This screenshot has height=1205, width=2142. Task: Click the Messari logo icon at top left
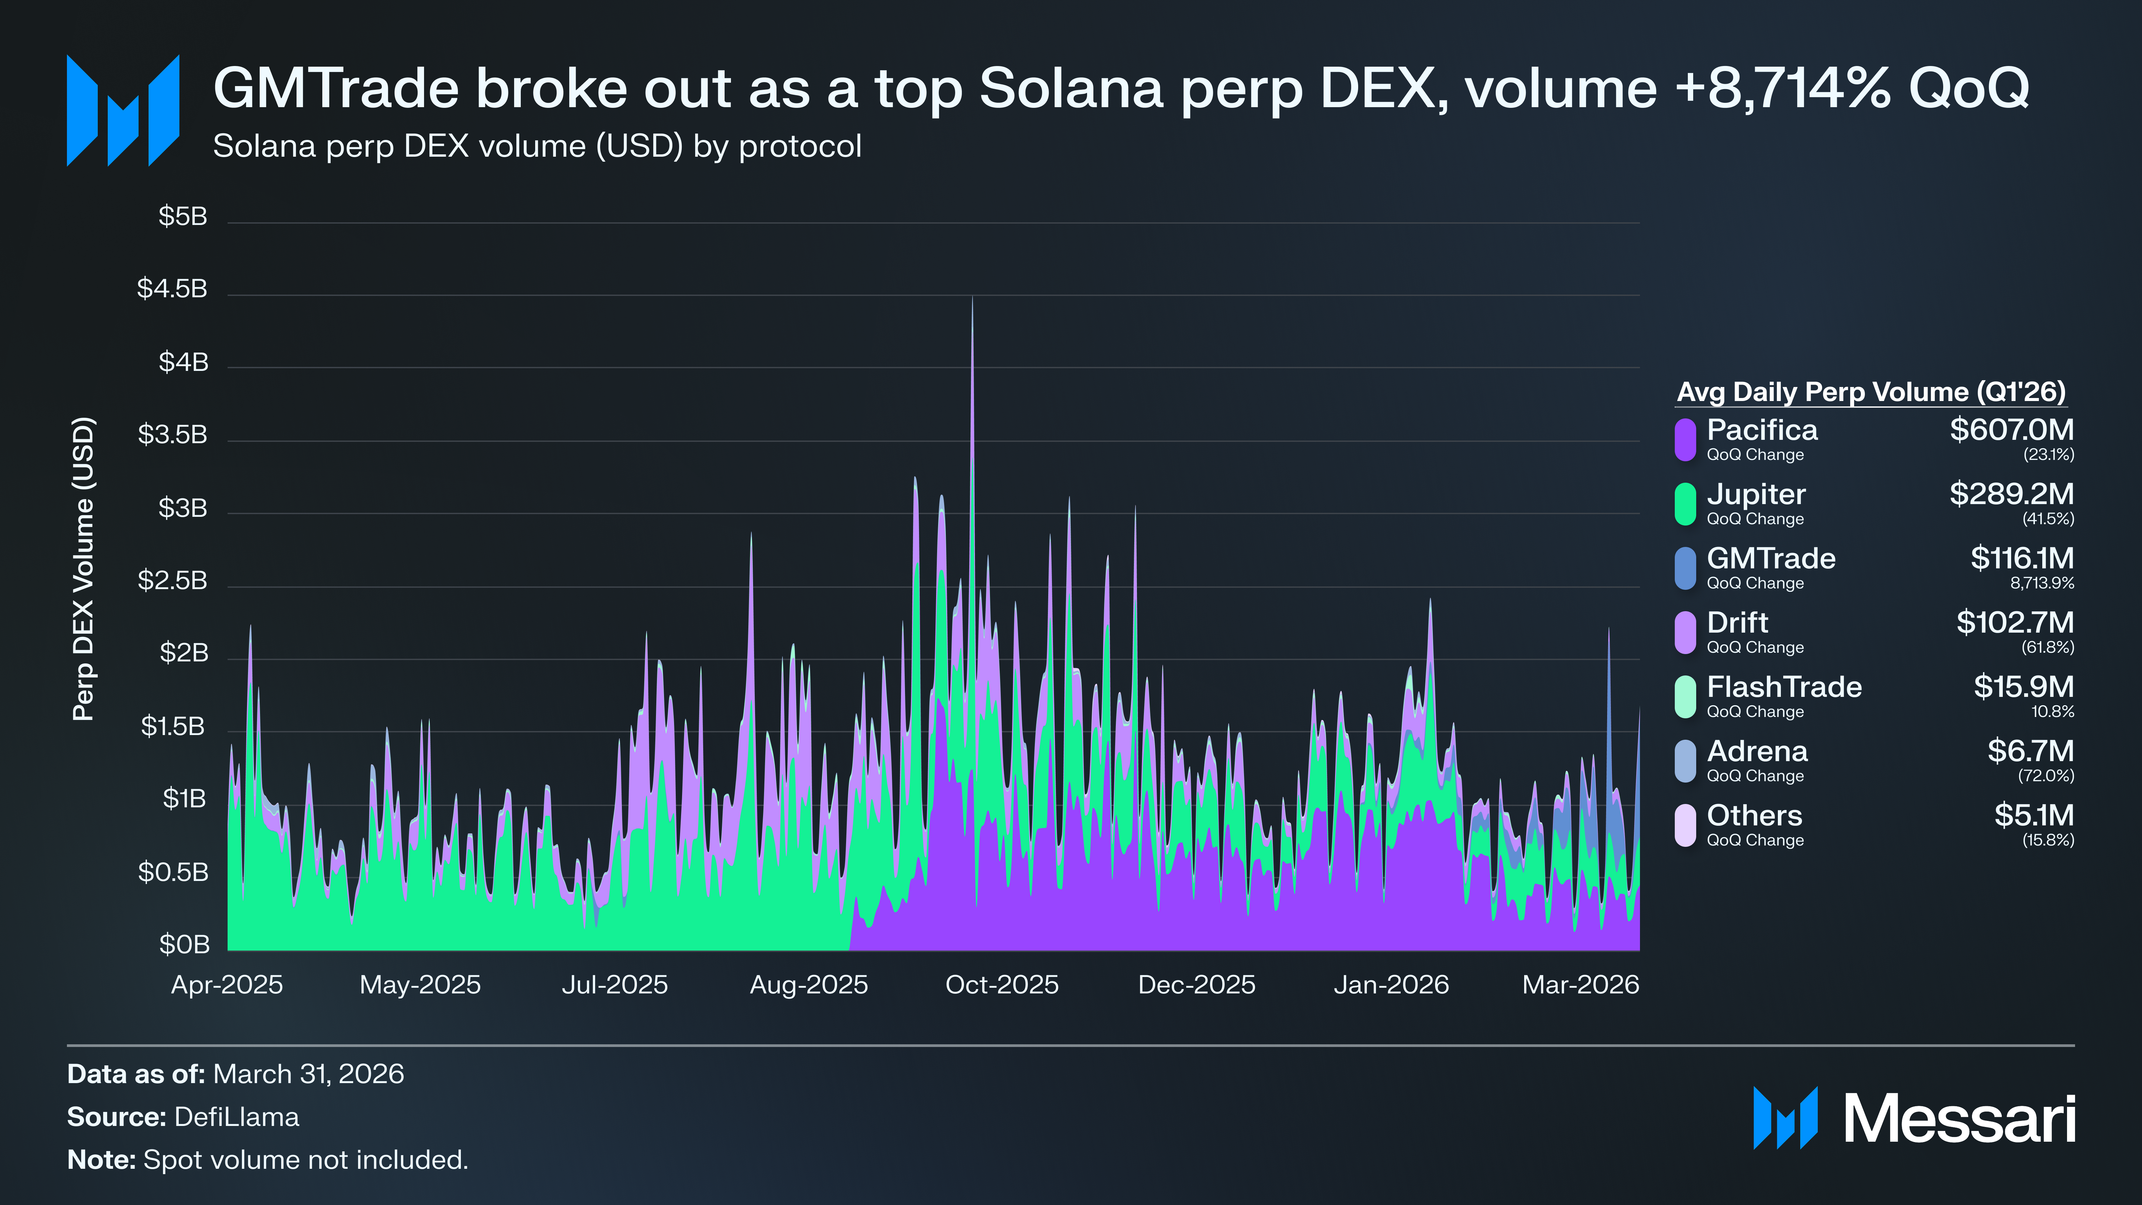pos(123,110)
